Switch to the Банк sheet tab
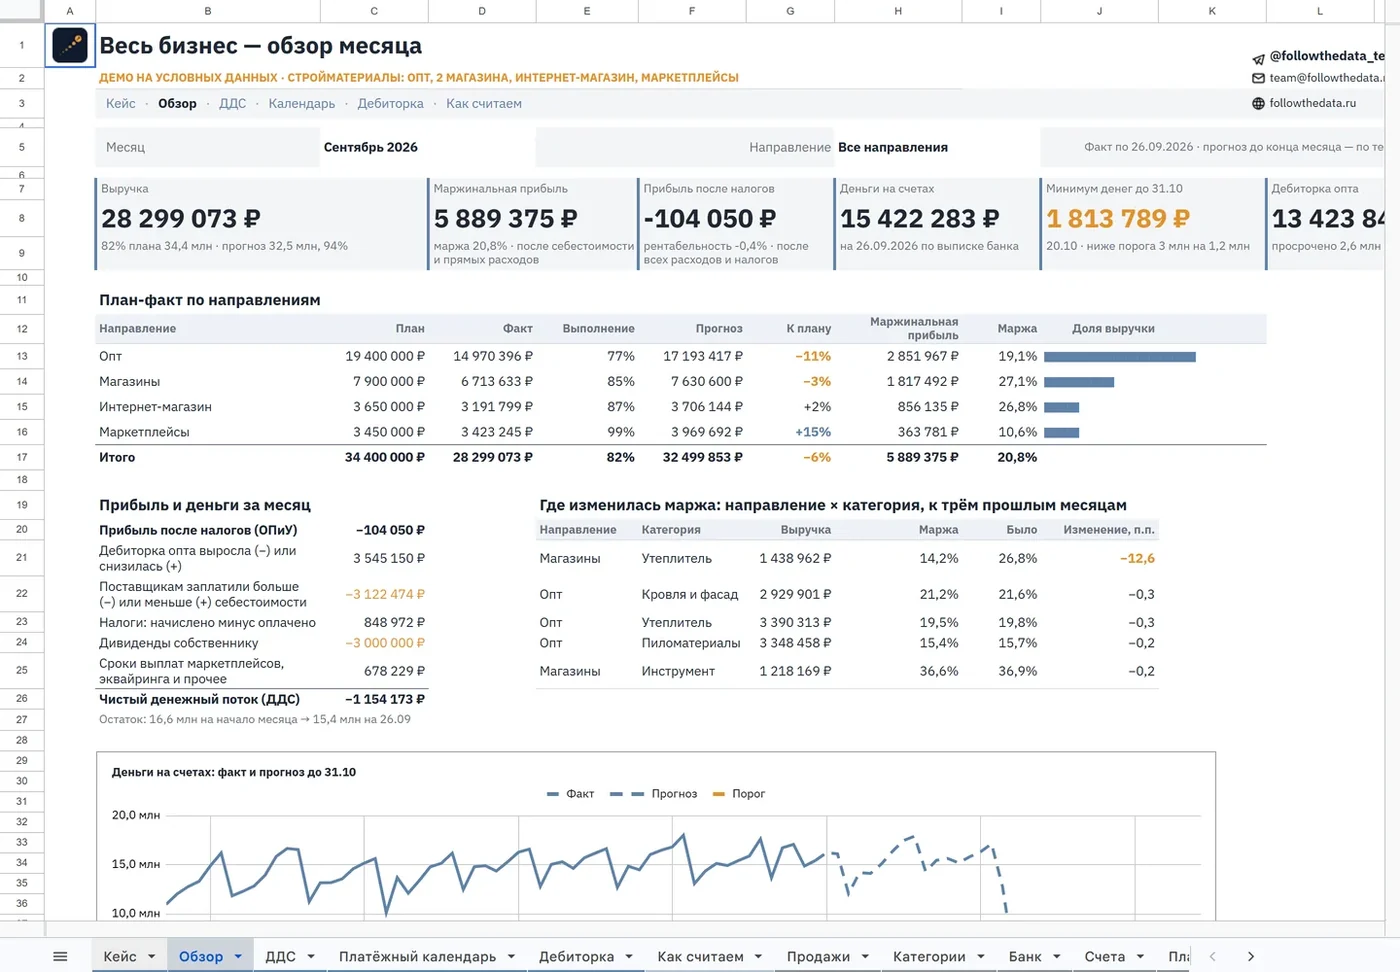1400x972 pixels. coord(1025,957)
